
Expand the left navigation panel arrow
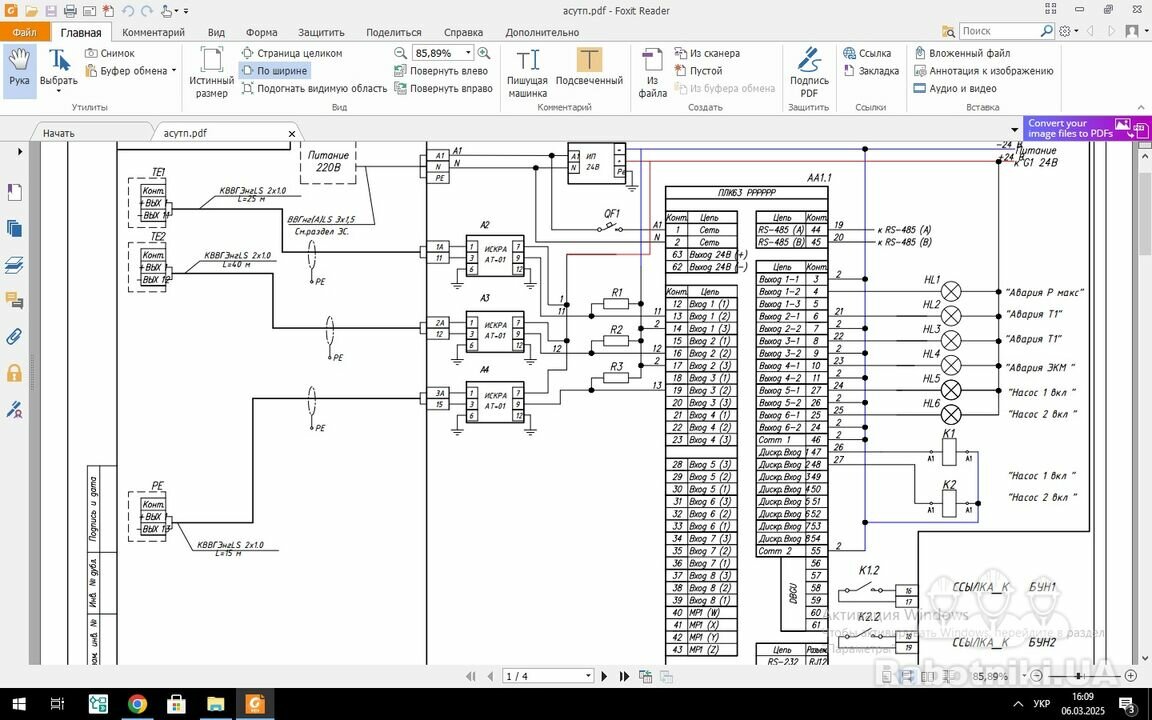20,151
